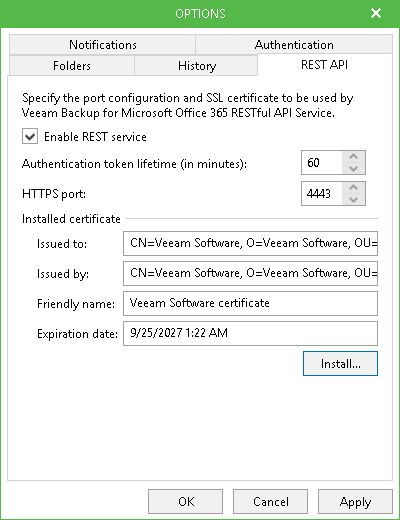Click the Installed certificate section label
The width and height of the screenshot is (400, 520).
(x=71, y=219)
